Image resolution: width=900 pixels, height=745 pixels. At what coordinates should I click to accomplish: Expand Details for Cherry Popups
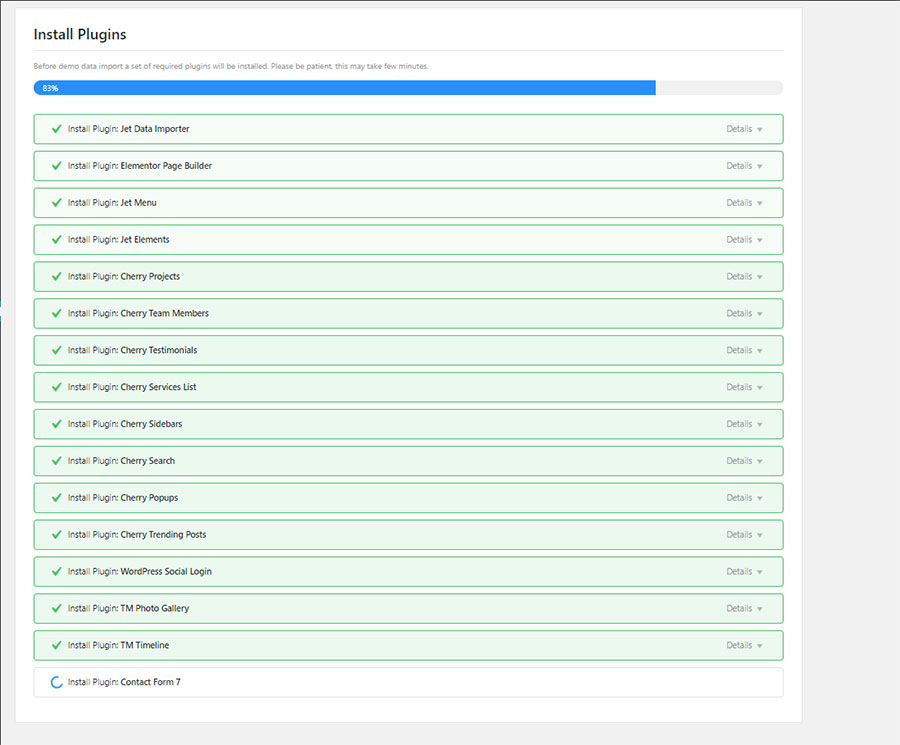click(x=744, y=498)
